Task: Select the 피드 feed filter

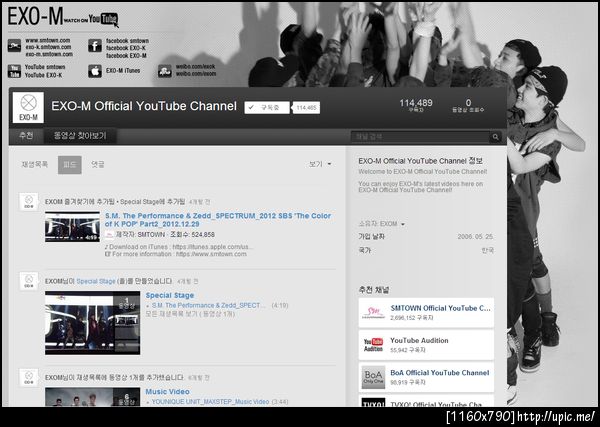Action: (70, 165)
